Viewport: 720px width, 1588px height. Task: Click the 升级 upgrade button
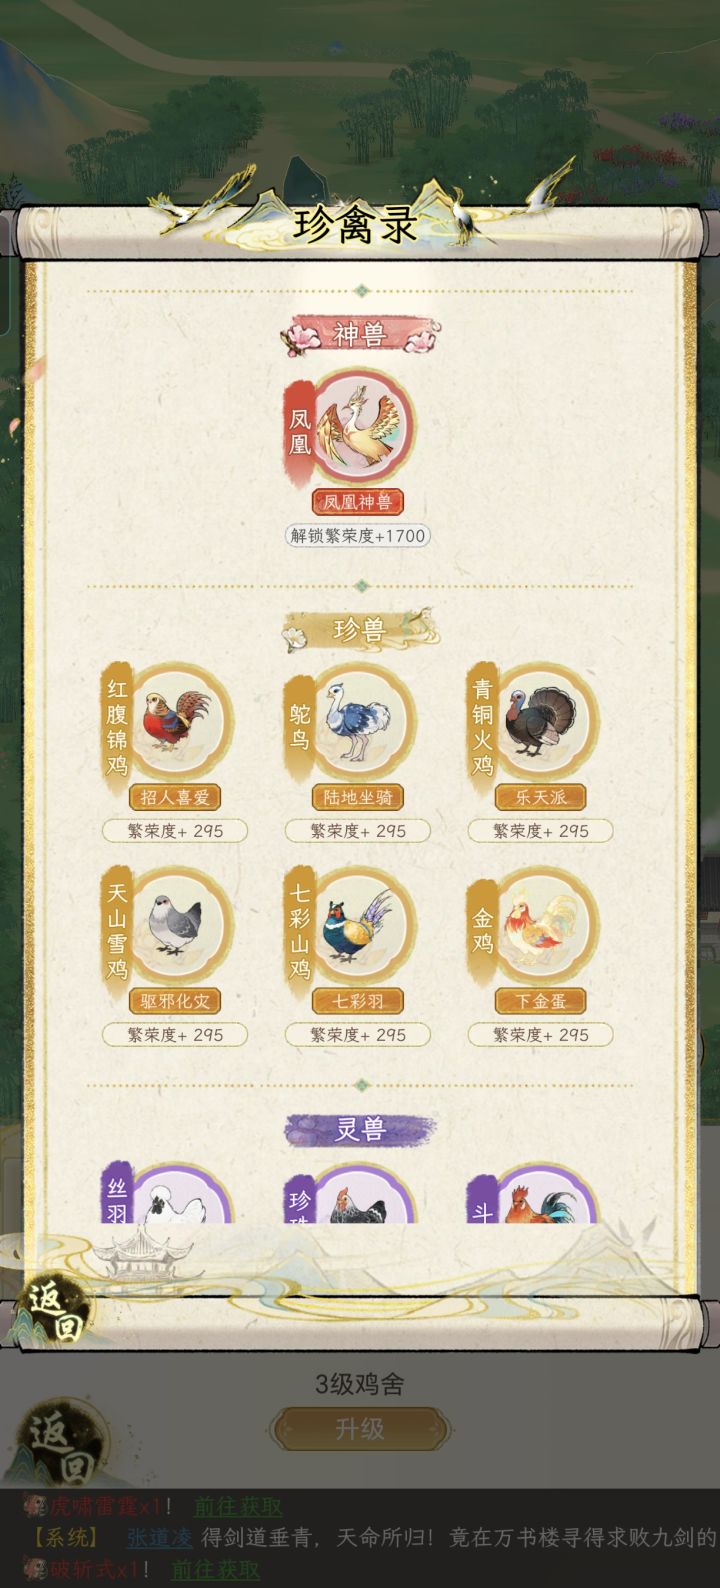pos(360,1429)
